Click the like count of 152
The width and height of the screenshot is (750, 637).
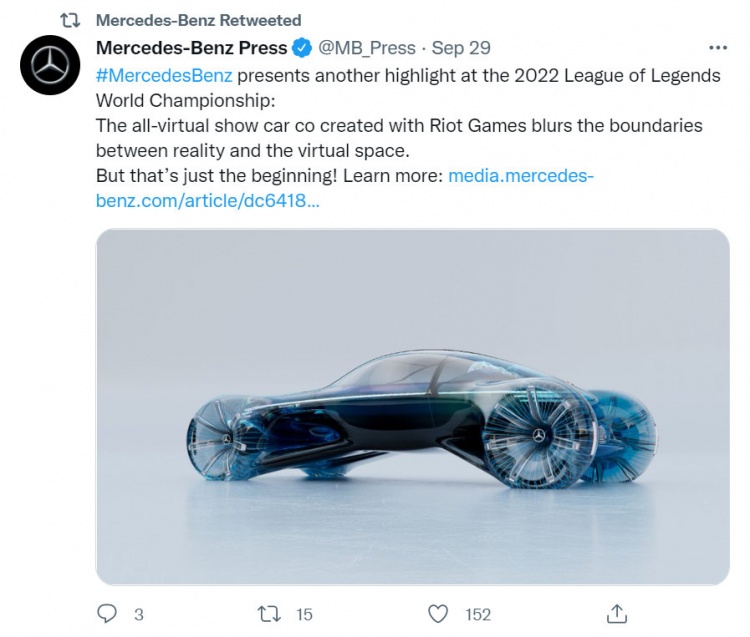(476, 614)
